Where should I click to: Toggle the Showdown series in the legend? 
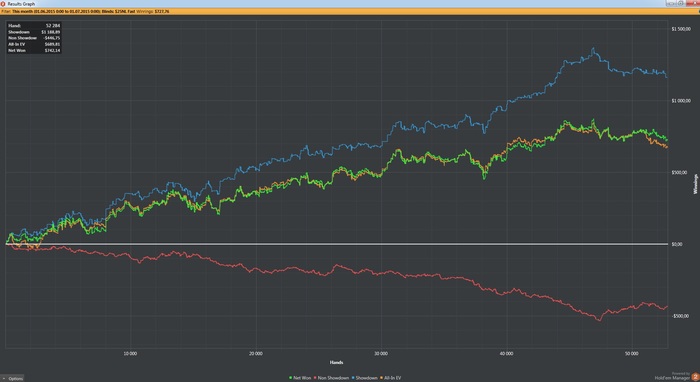pyautogui.click(x=364, y=378)
